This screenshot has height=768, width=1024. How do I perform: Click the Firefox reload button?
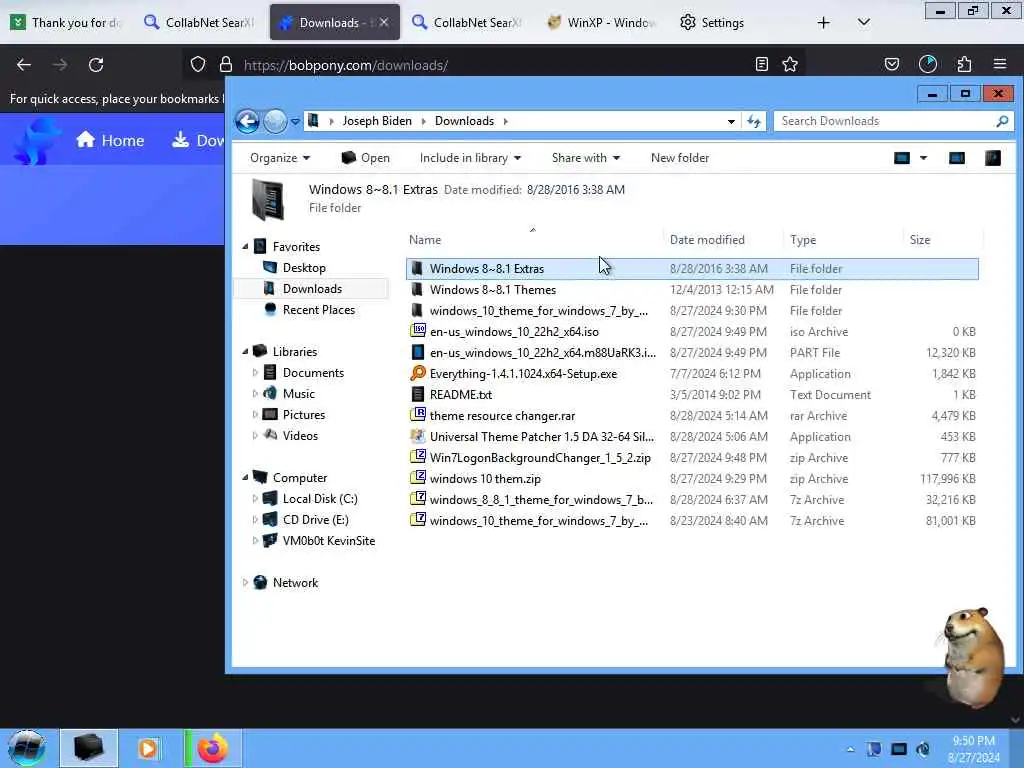coord(96,65)
